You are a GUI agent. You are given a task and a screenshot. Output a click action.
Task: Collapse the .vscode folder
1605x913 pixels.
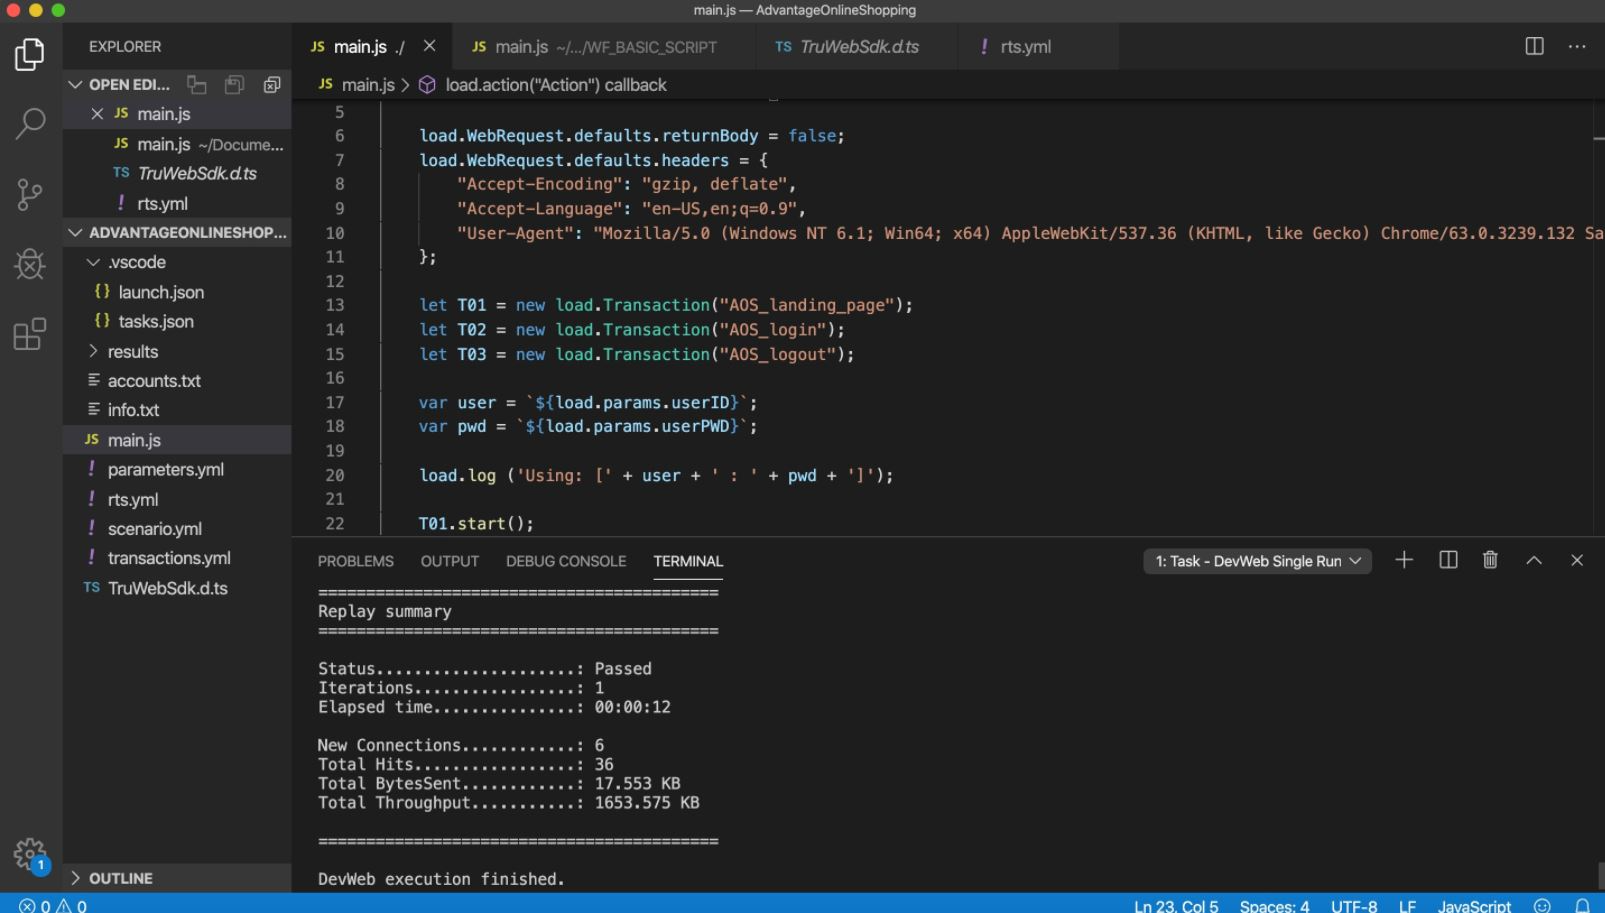tap(93, 262)
